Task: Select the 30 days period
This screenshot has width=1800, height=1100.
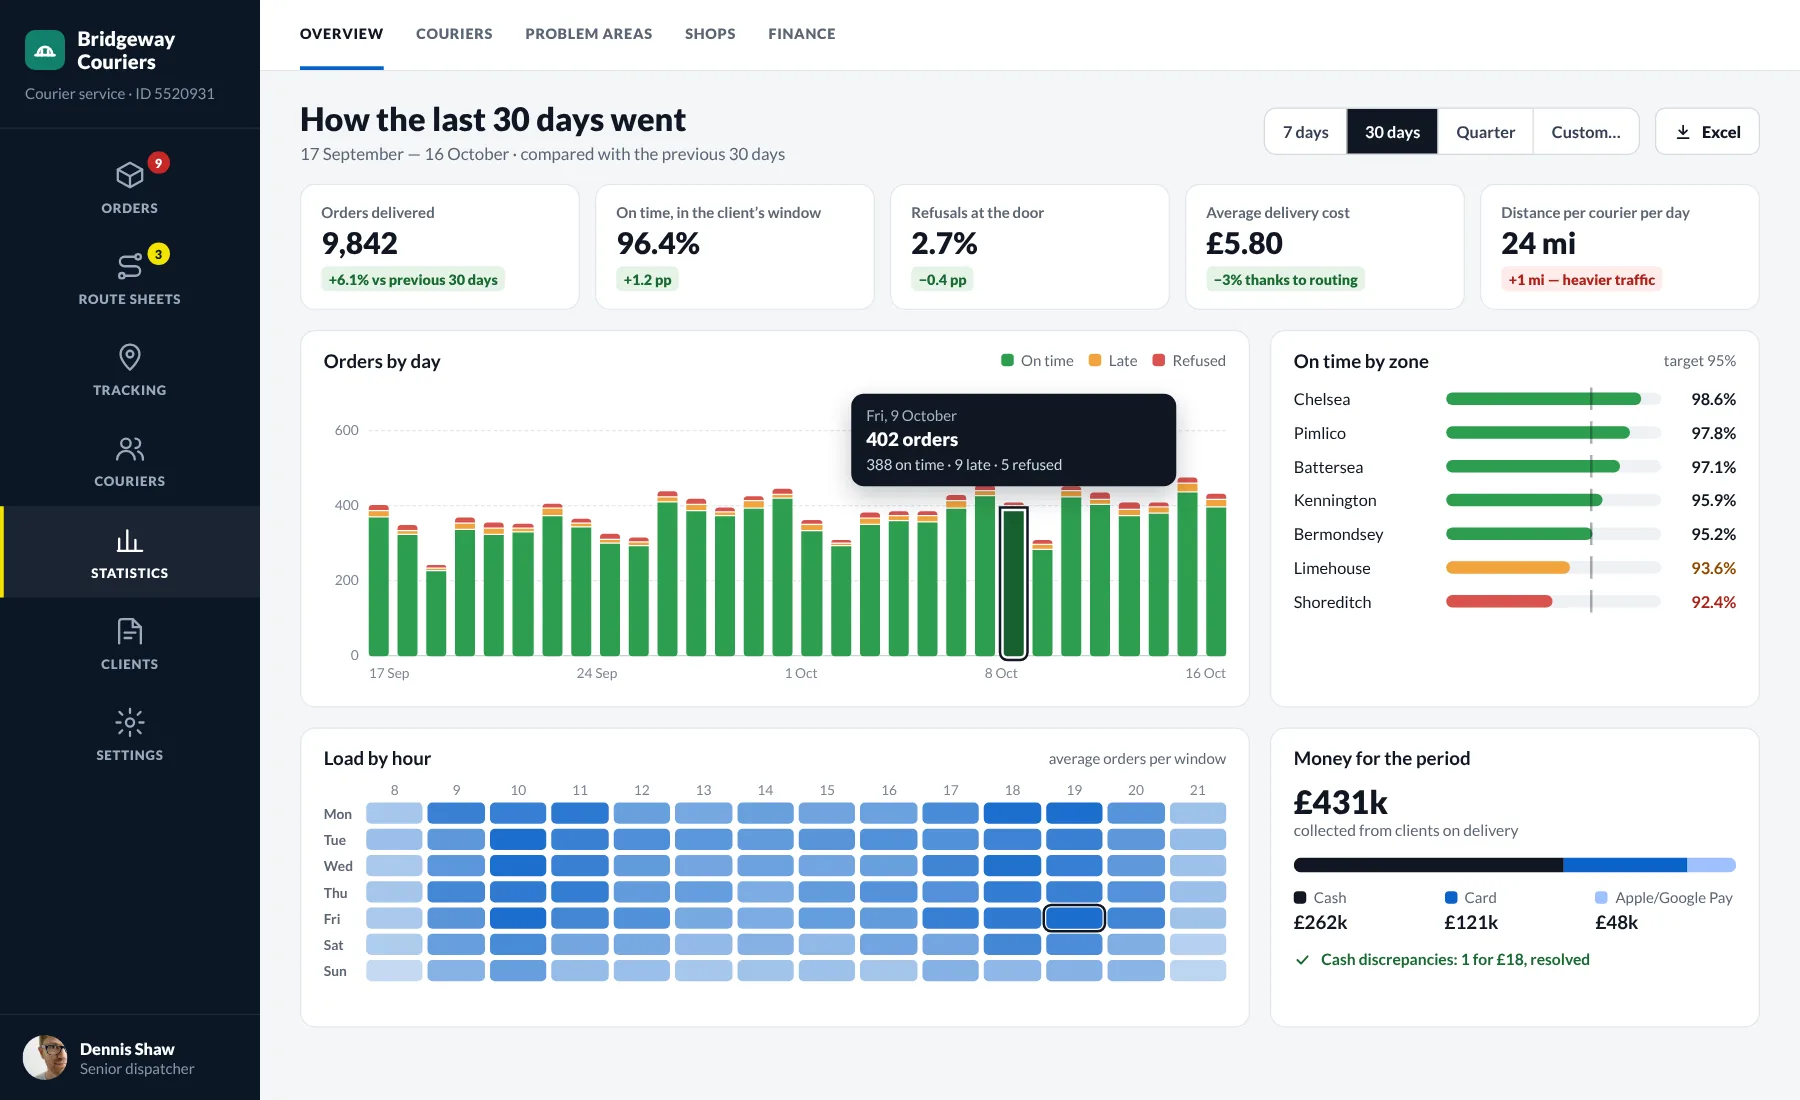Action: click(x=1392, y=132)
